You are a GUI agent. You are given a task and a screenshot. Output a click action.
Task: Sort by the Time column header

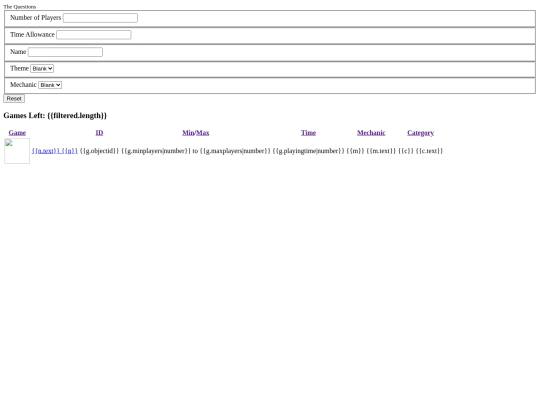pos(308,133)
